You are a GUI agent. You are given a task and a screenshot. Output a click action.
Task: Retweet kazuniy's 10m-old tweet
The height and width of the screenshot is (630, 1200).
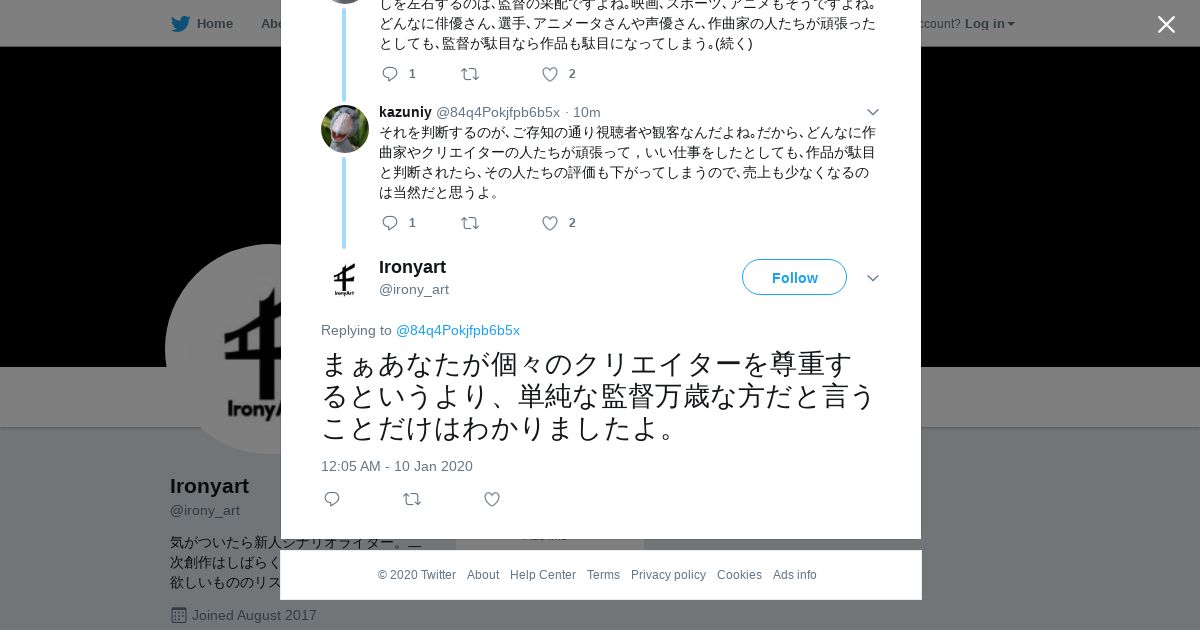point(470,223)
